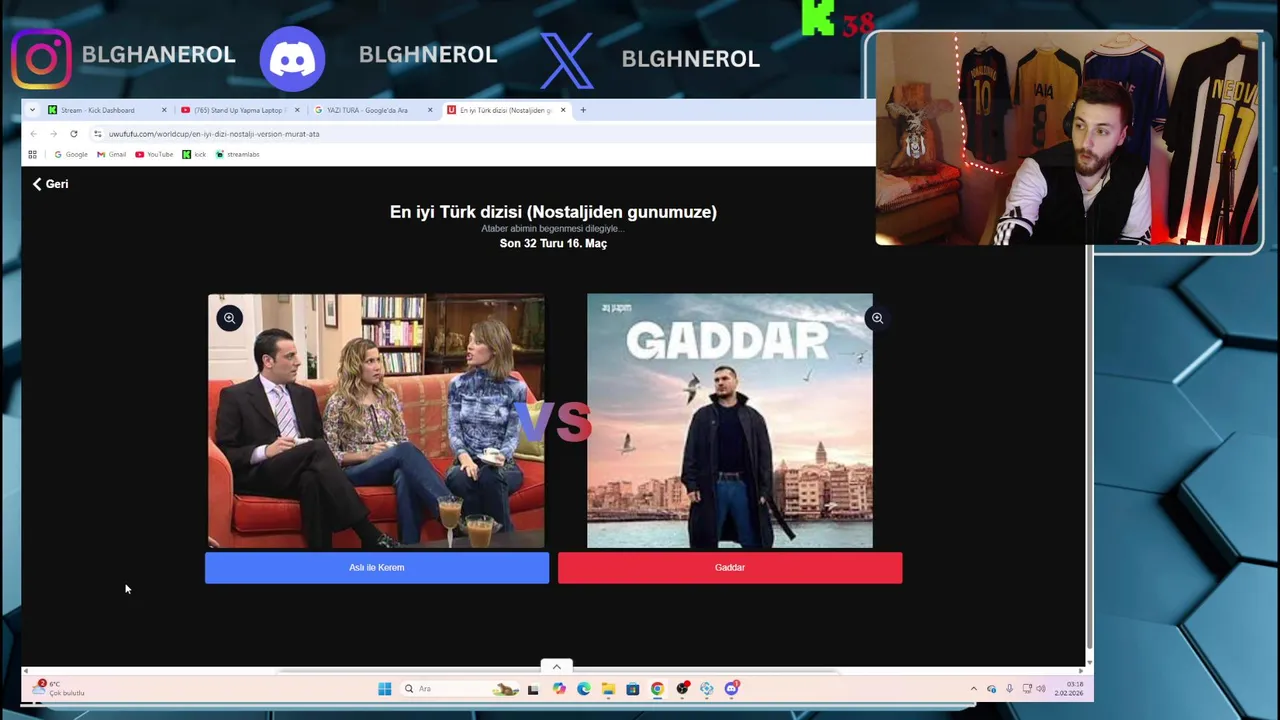
Task: Click the page vertical scrollbar
Action: coord(1089,450)
